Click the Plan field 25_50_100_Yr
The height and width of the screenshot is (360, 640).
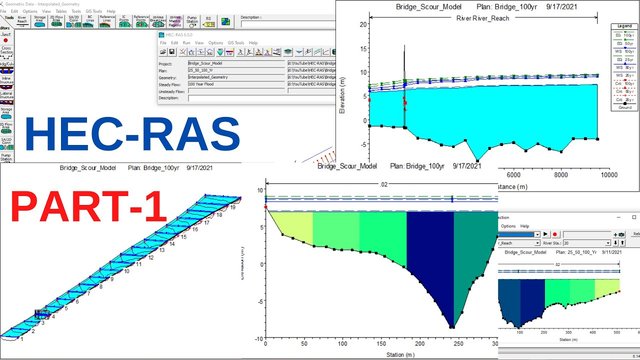(x=236, y=71)
